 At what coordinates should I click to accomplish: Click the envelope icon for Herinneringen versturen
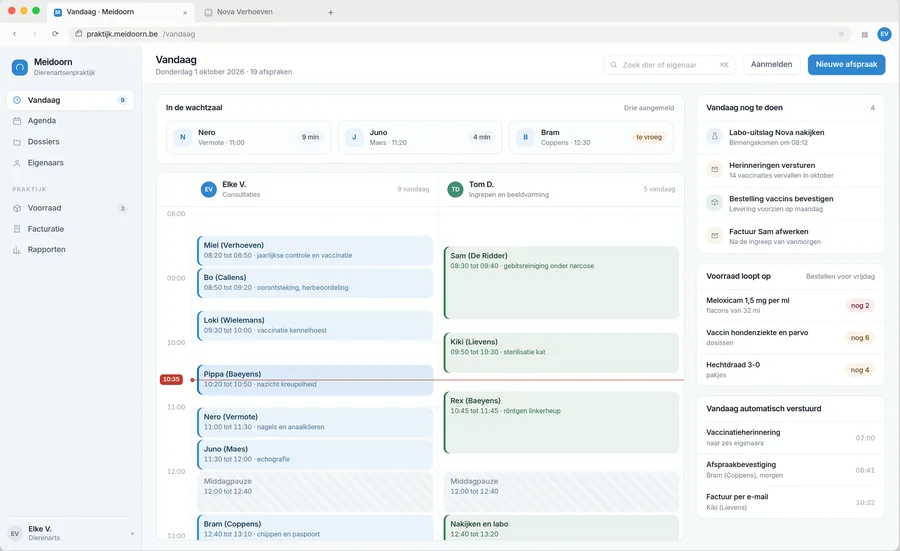(x=715, y=169)
